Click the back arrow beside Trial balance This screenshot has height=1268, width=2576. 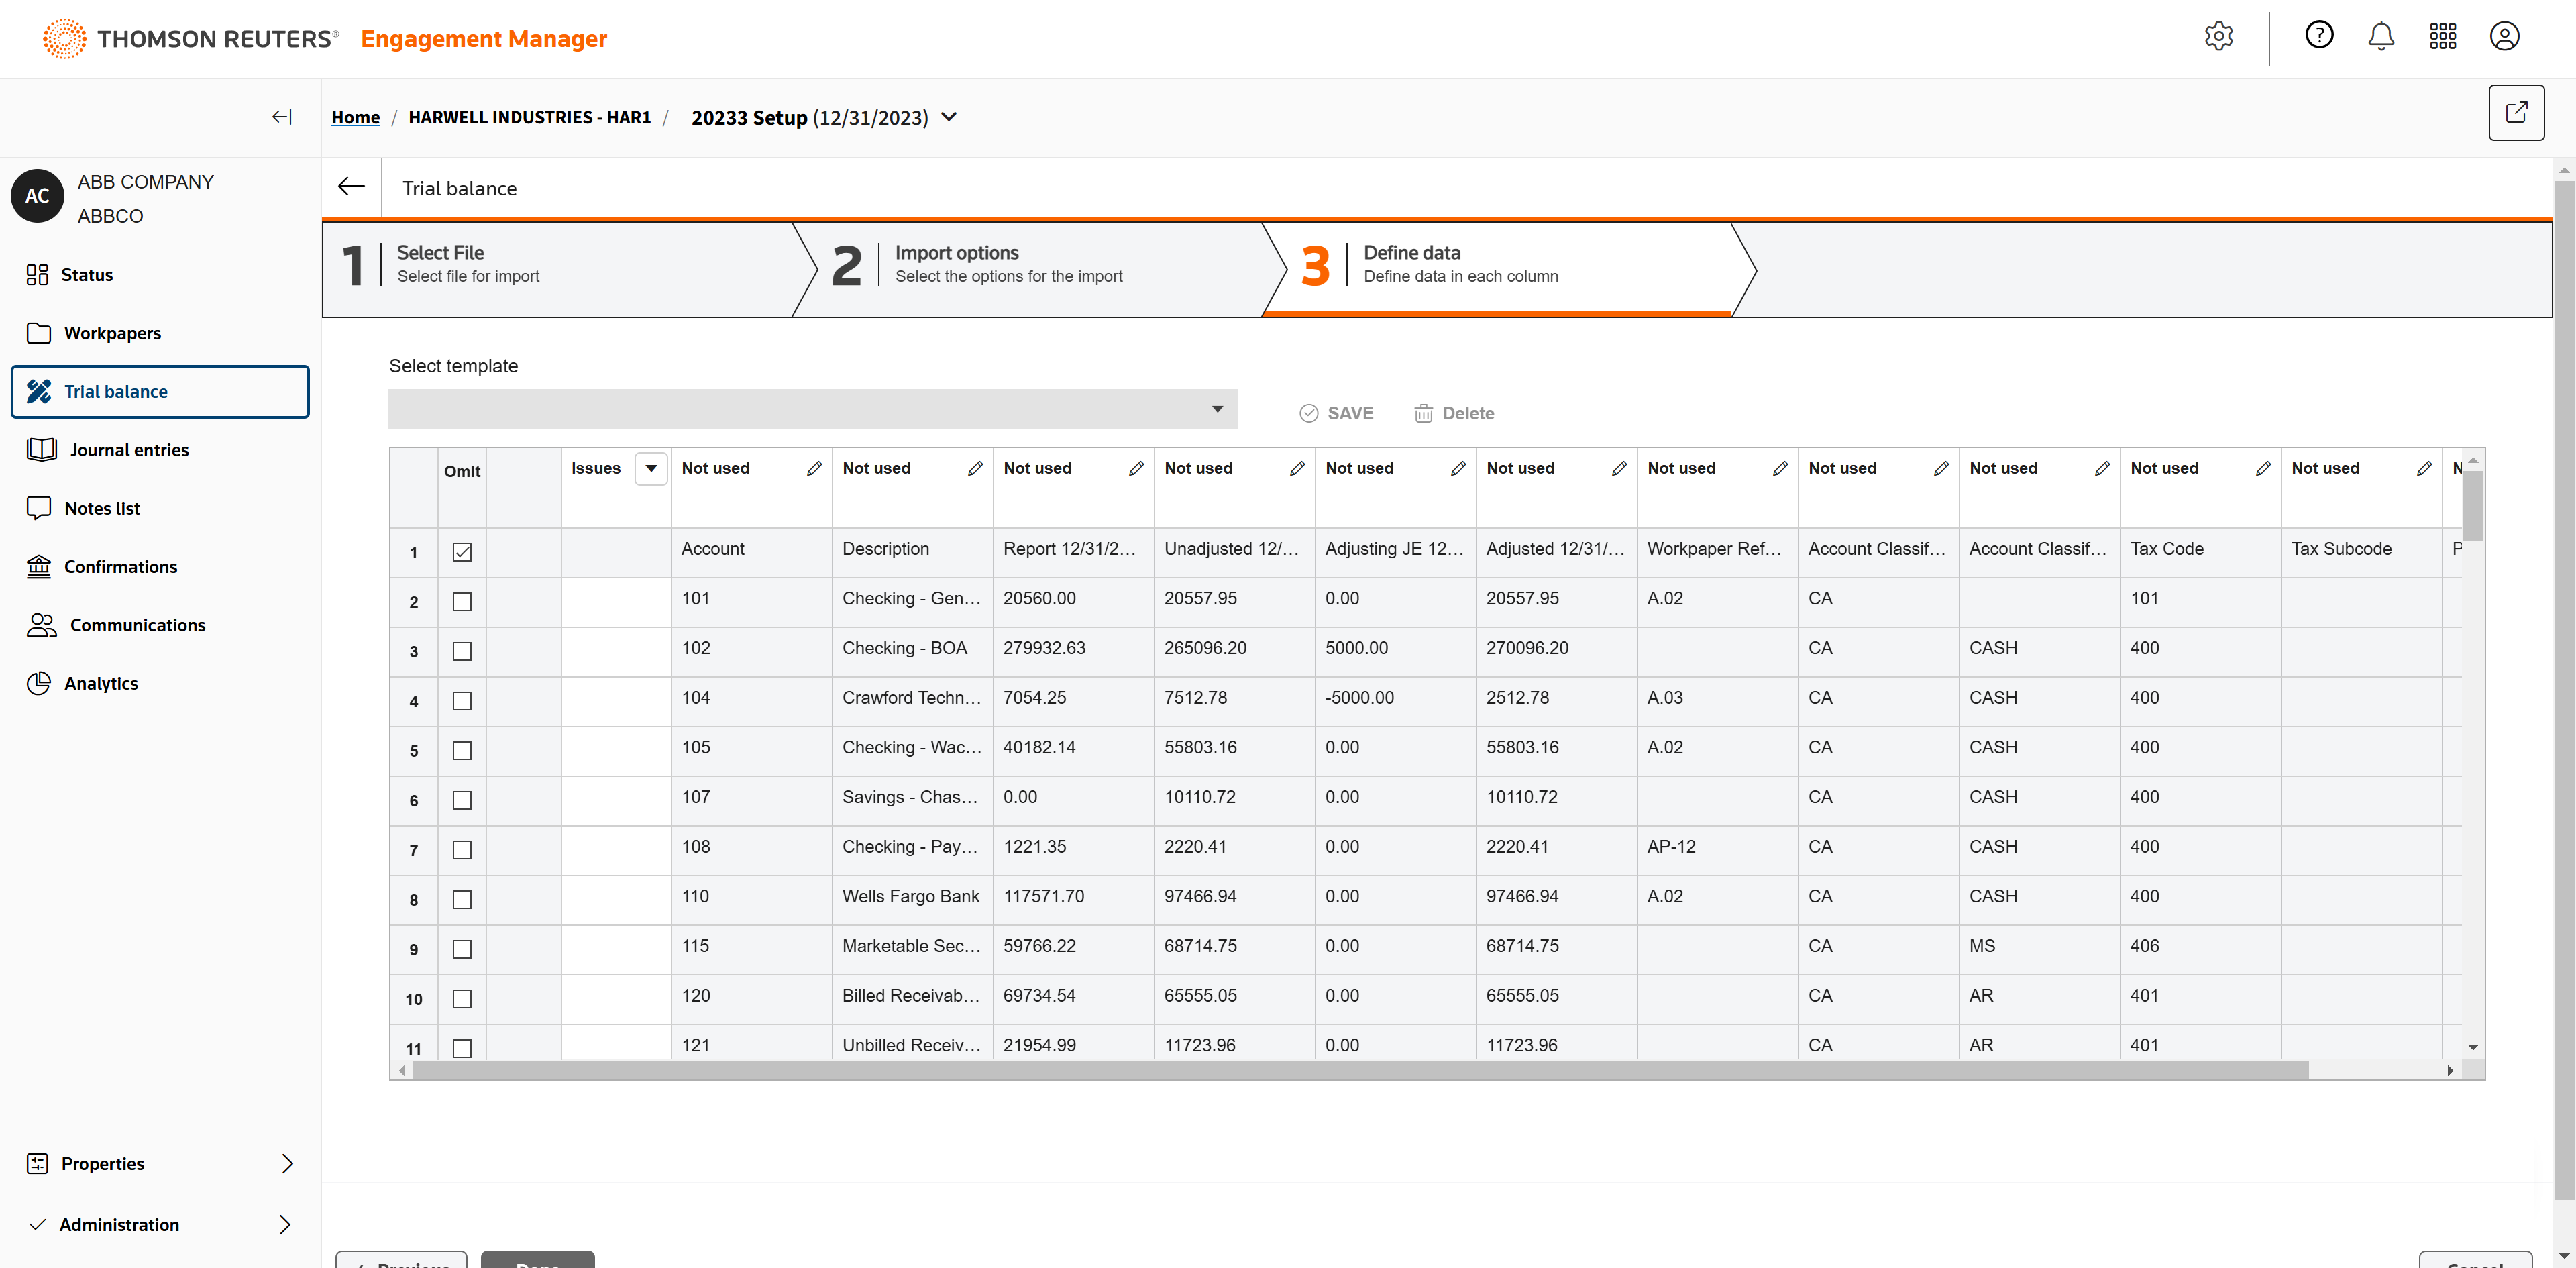click(351, 187)
